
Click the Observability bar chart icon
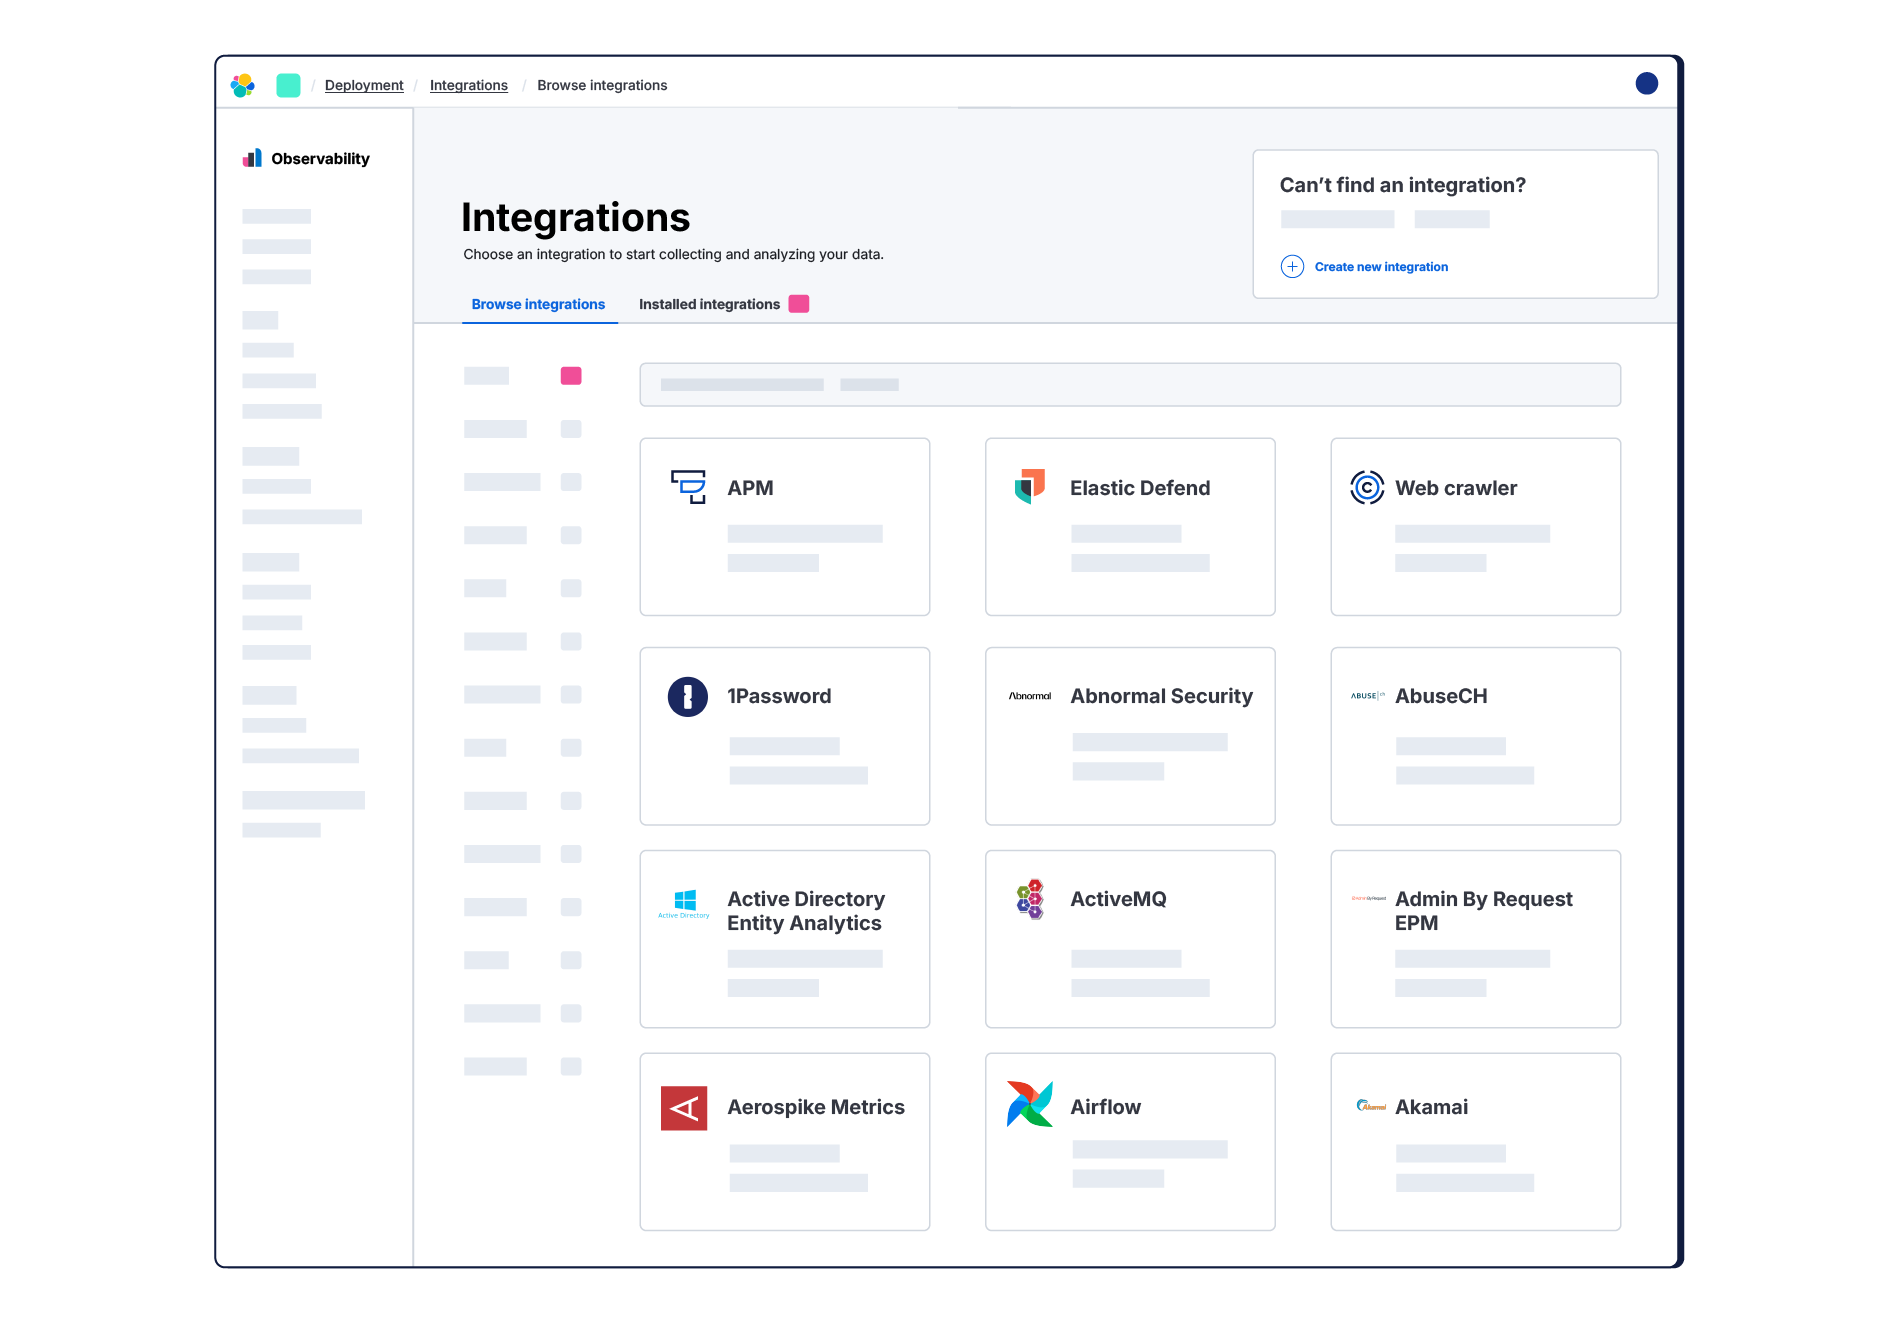[x=252, y=158]
